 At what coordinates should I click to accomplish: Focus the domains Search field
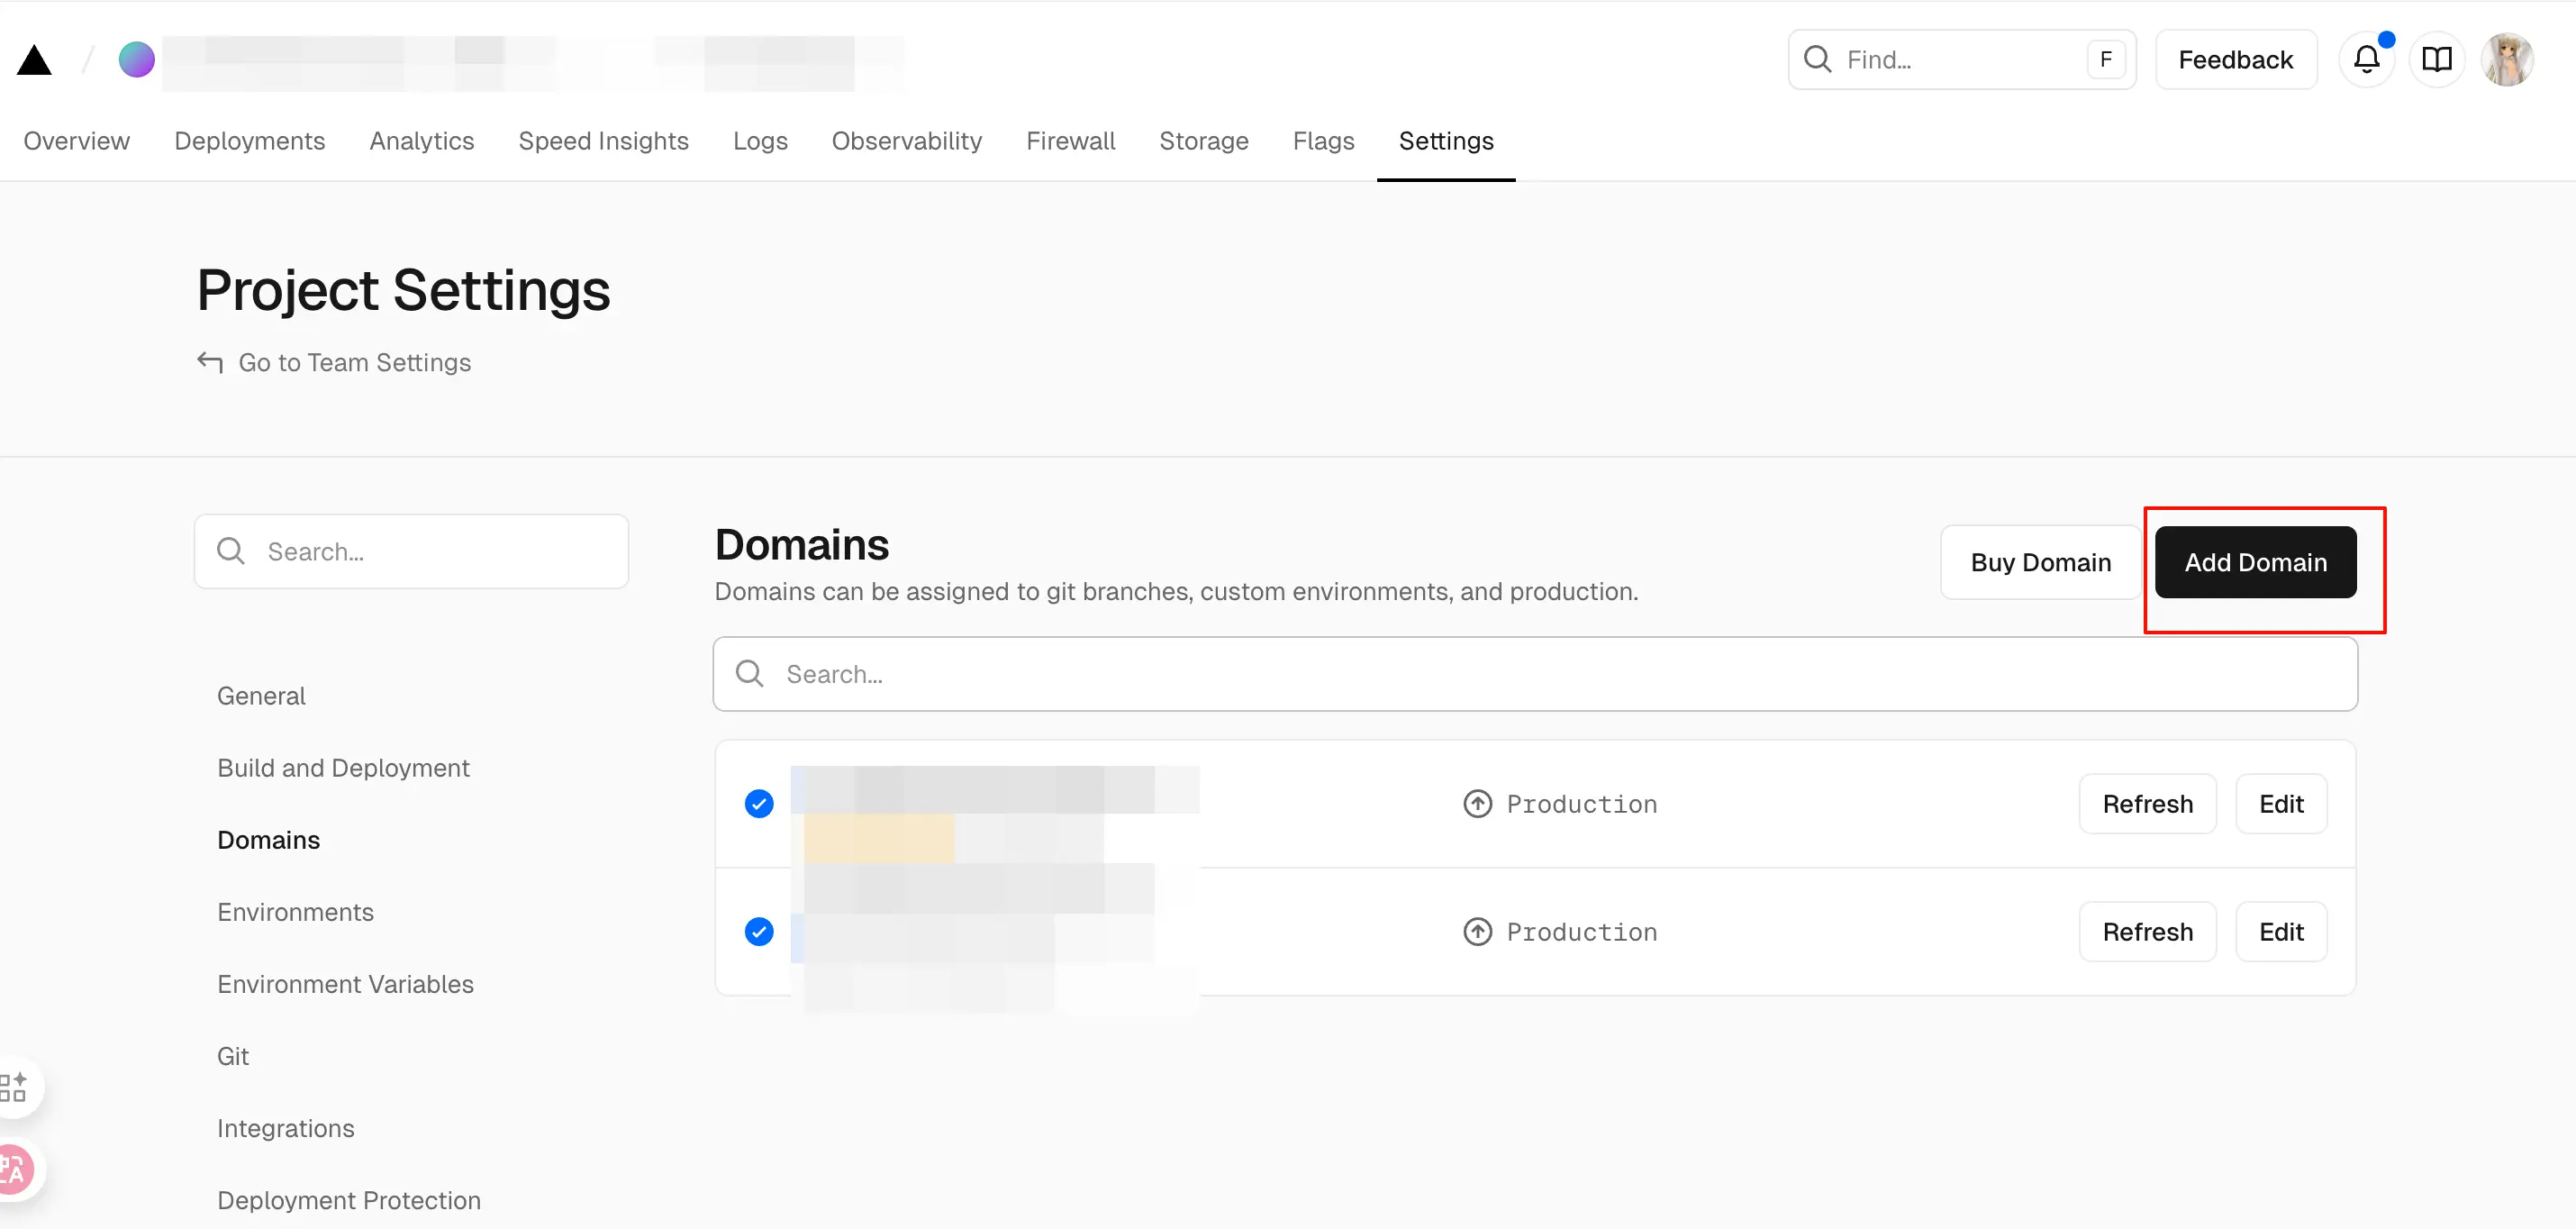pyautogui.click(x=1535, y=674)
